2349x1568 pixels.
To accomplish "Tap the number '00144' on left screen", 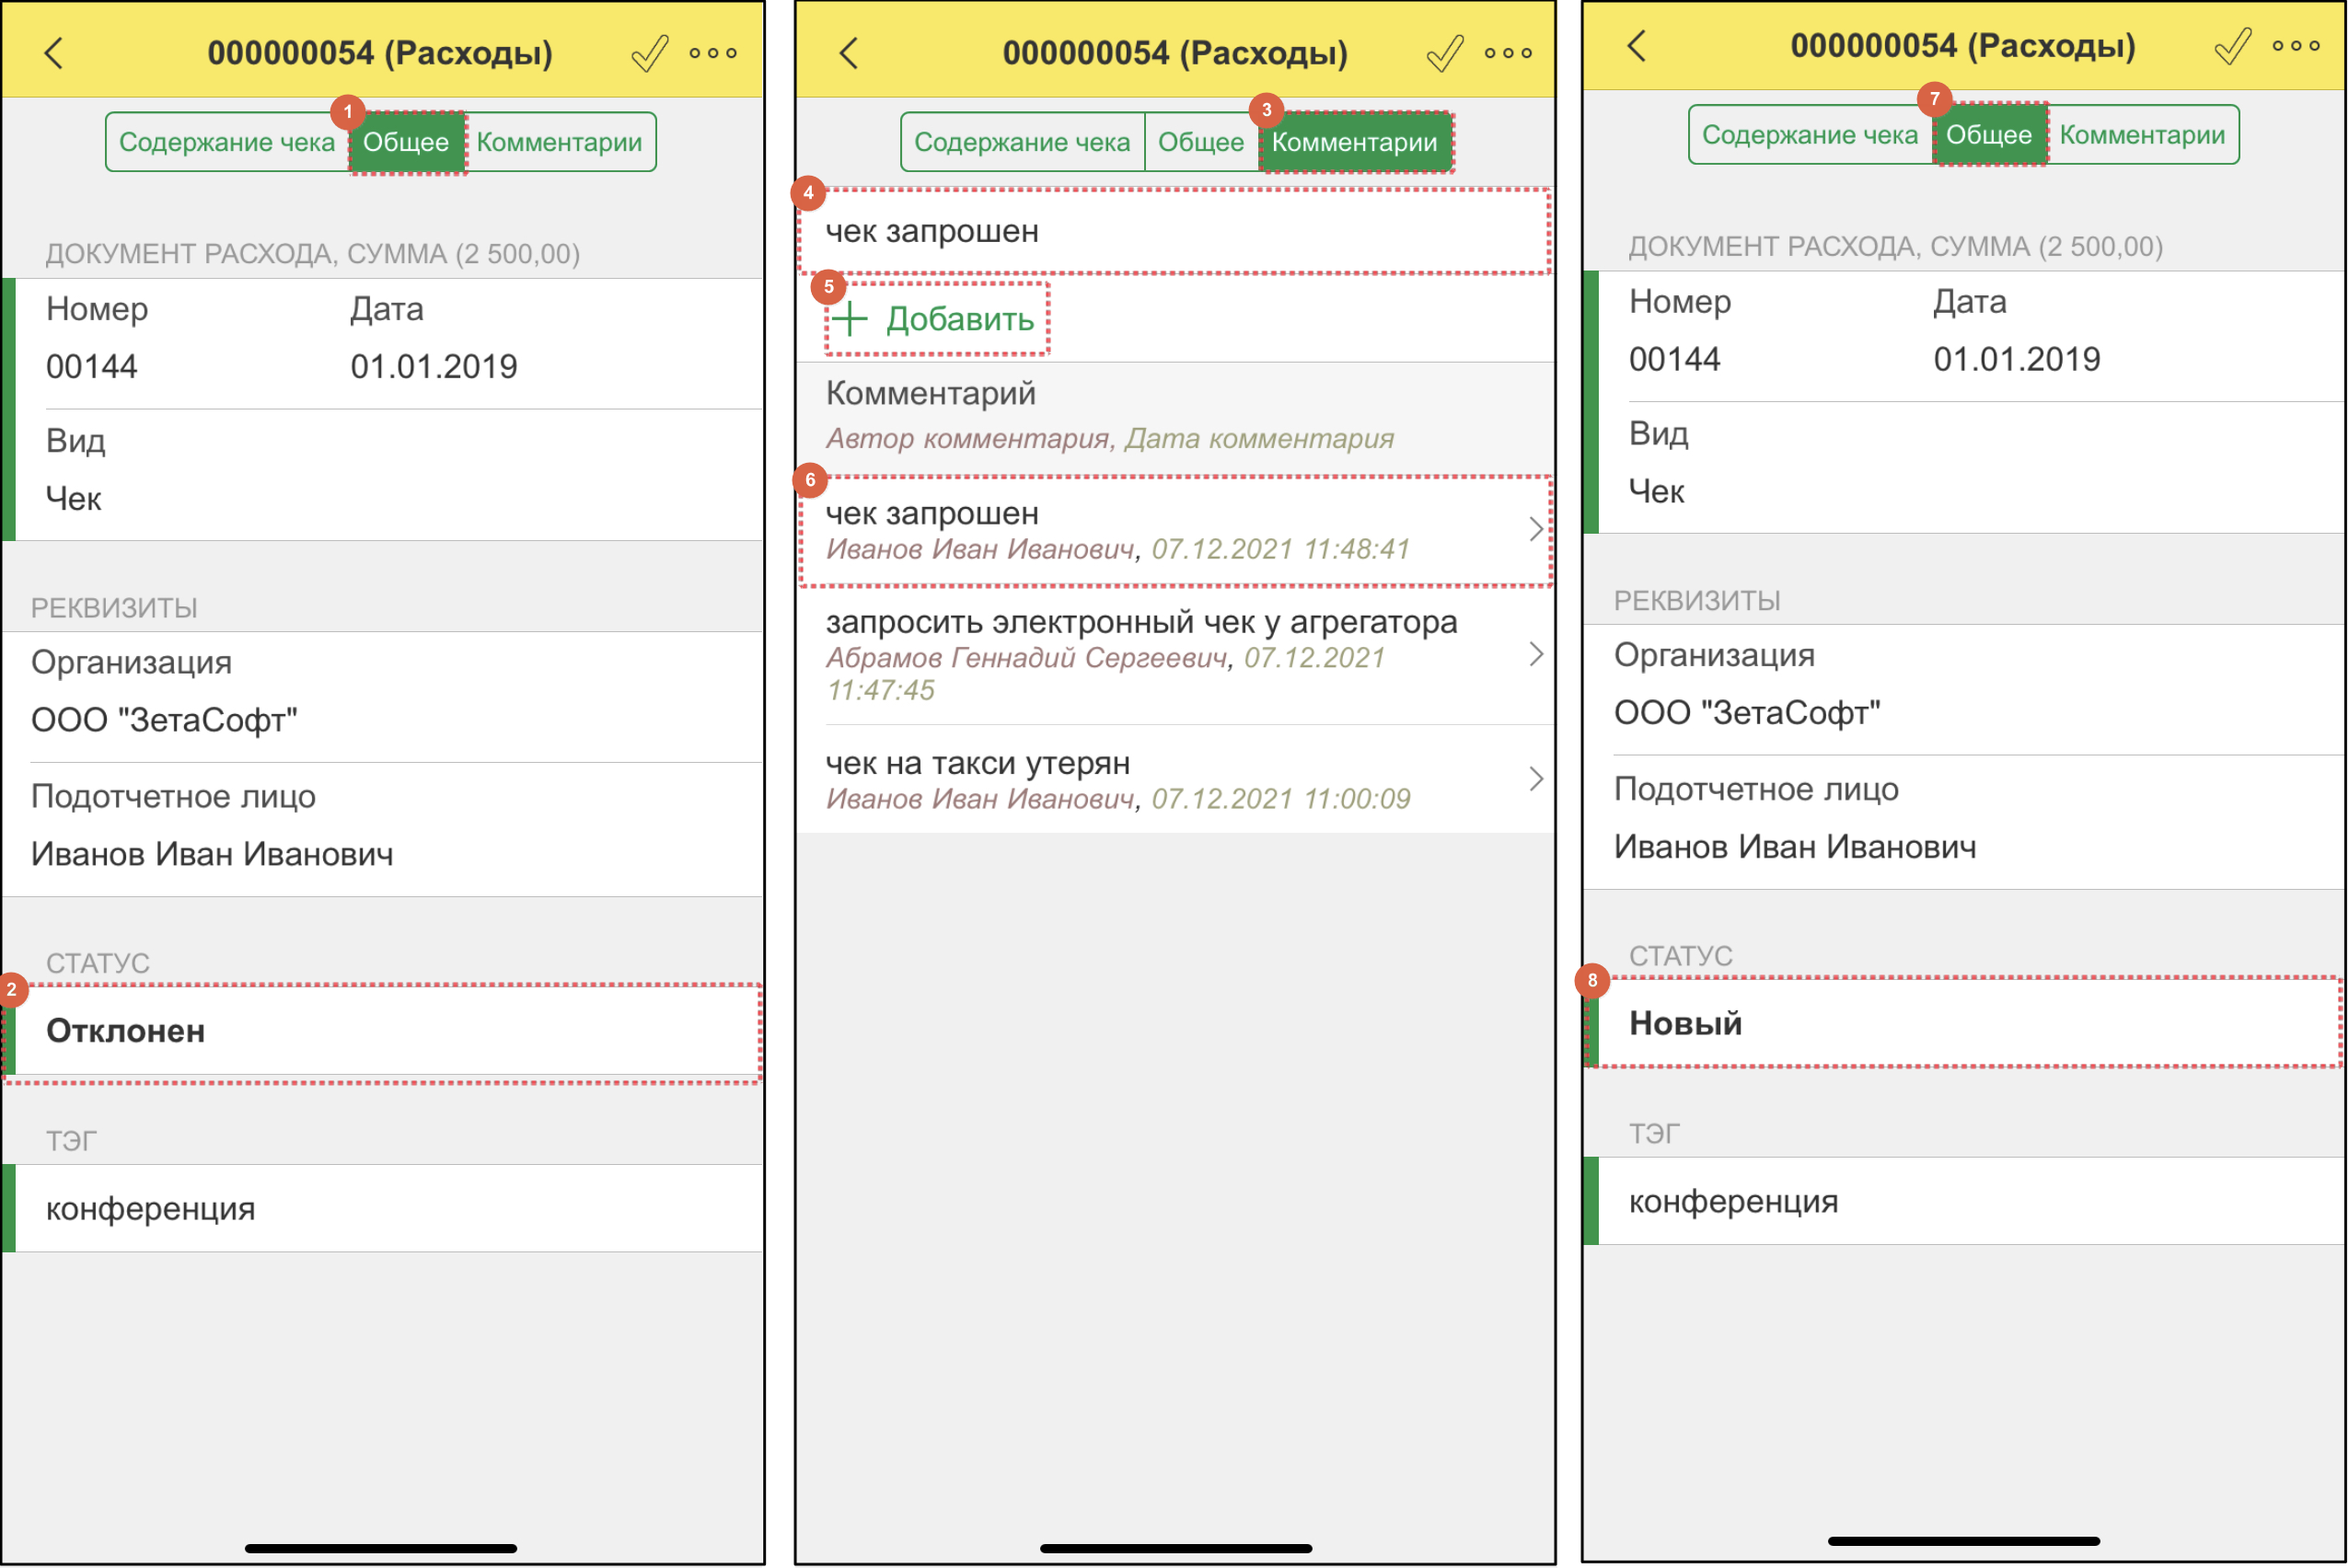I will coord(92,367).
